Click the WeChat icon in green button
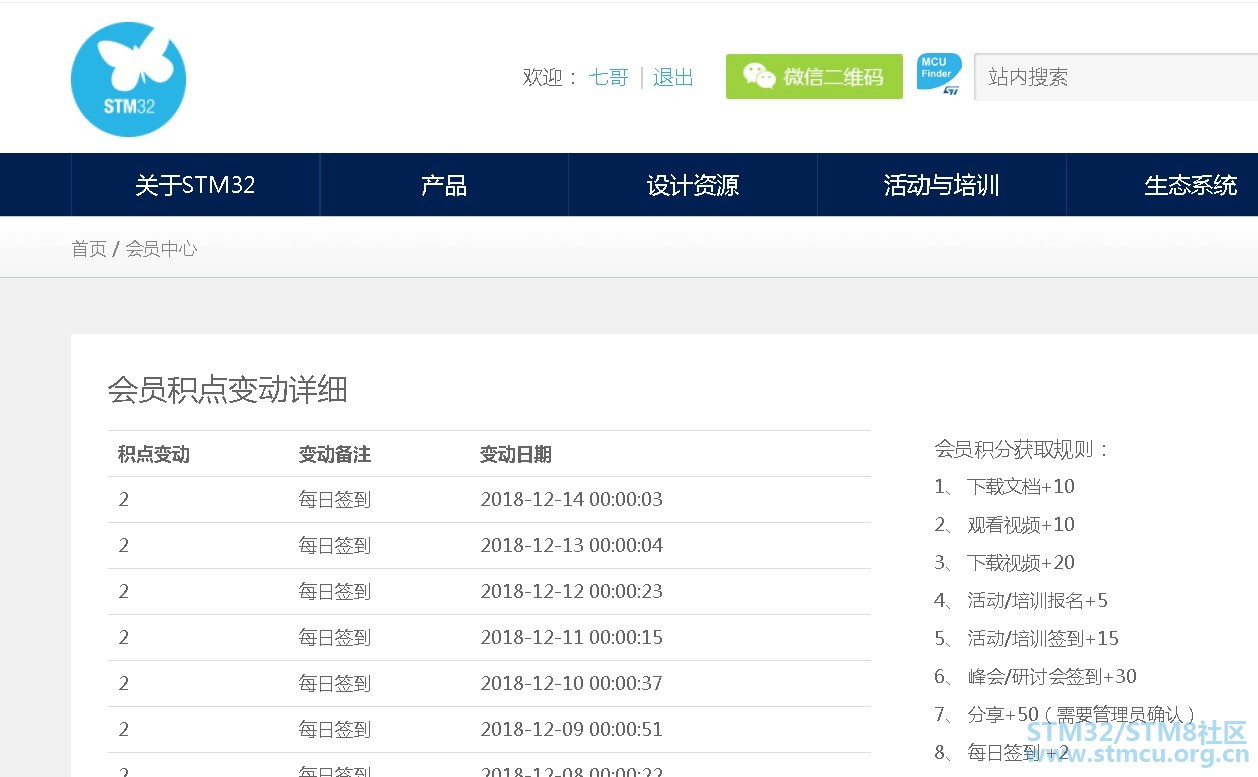Screen dimensions: 1258x777 (759, 77)
